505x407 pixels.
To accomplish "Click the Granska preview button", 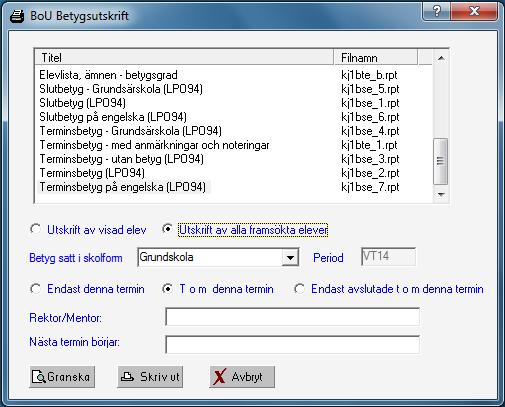I will [x=62, y=377].
